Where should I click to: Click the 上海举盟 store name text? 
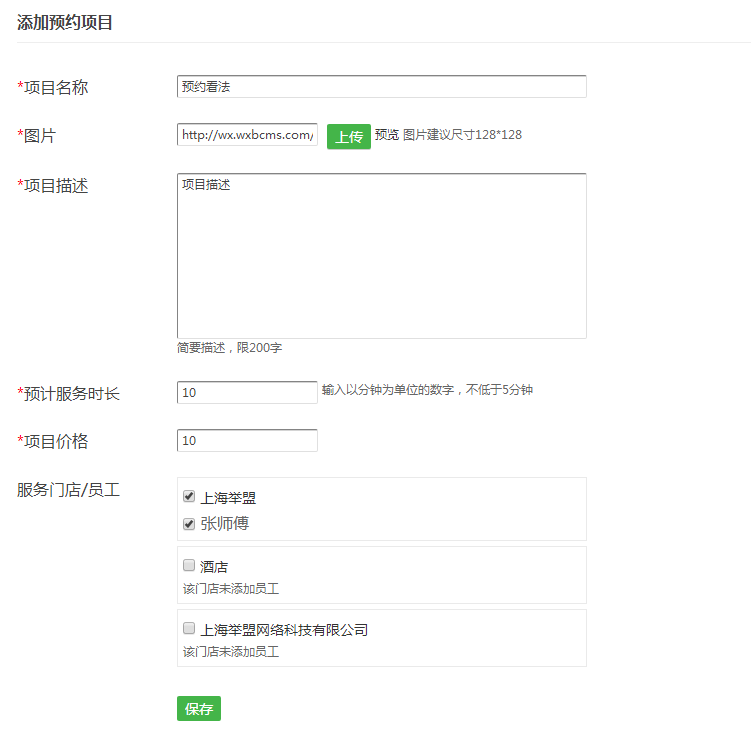pos(228,498)
